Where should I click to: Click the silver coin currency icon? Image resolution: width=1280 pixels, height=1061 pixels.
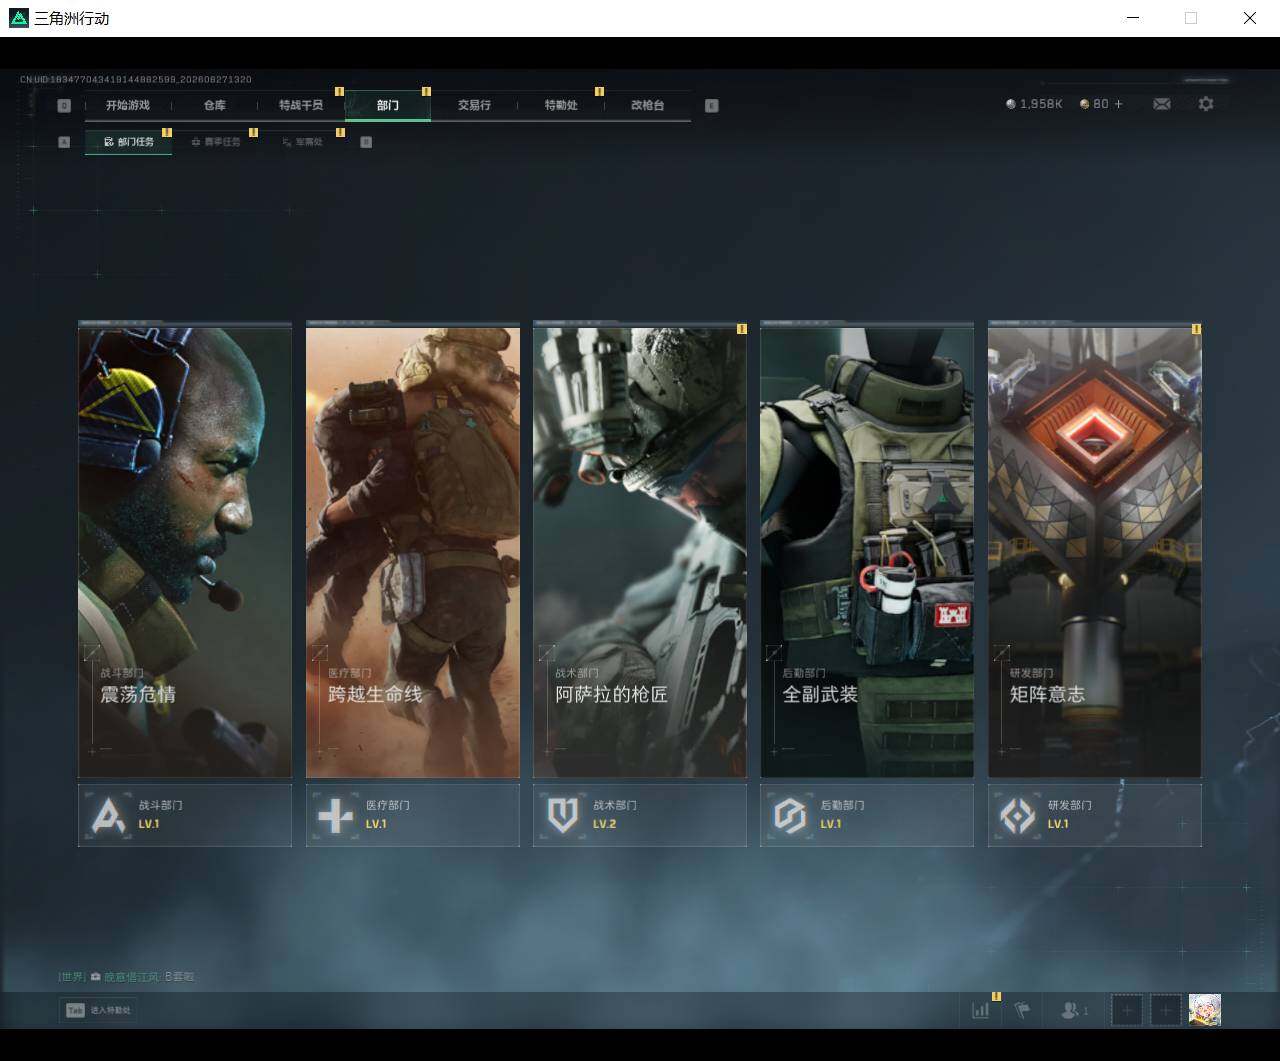(x=1011, y=104)
